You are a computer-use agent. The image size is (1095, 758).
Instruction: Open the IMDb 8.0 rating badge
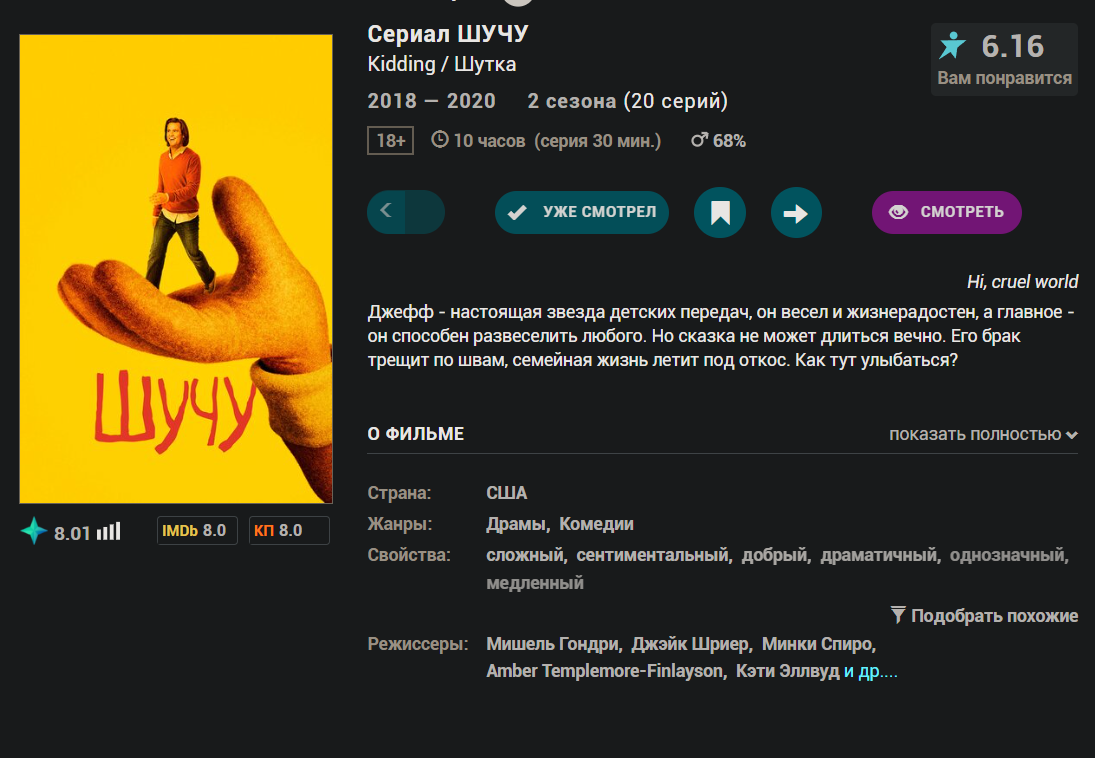tap(197, 531)
